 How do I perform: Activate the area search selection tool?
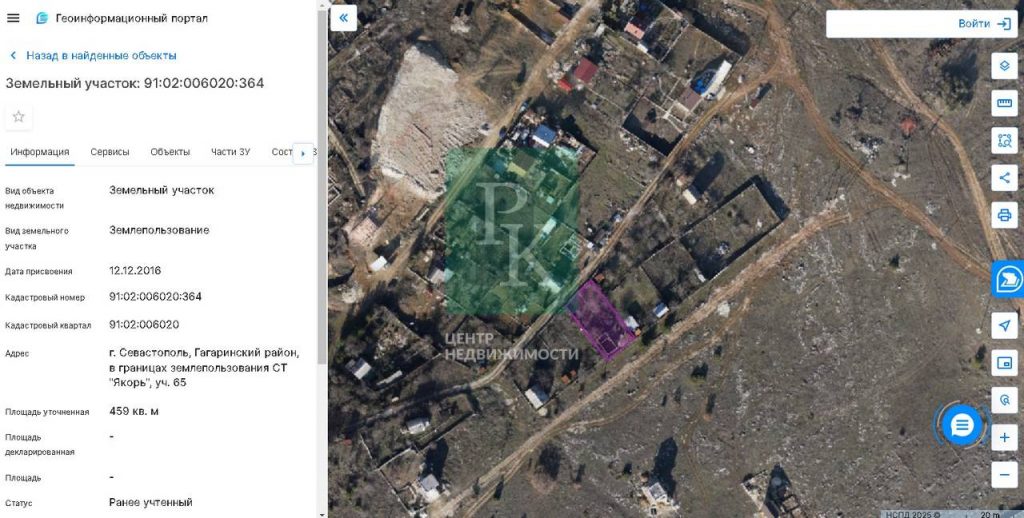(x=1004, y=140)
